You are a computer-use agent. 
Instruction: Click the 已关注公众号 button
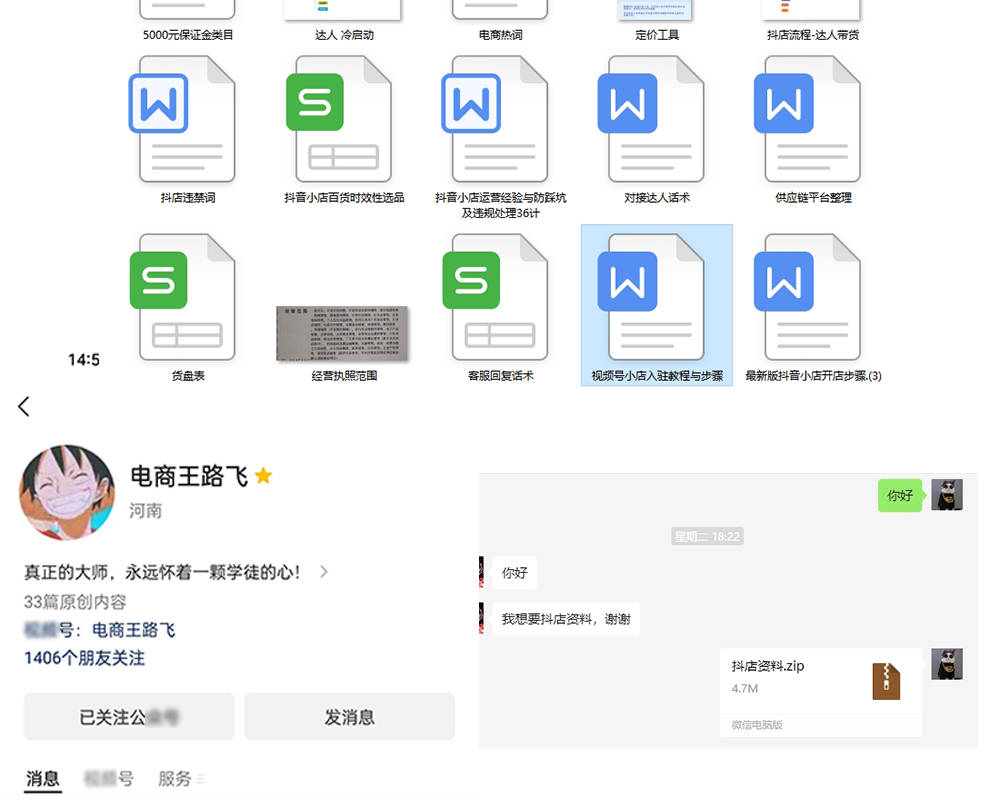click(x=128, y=716)
